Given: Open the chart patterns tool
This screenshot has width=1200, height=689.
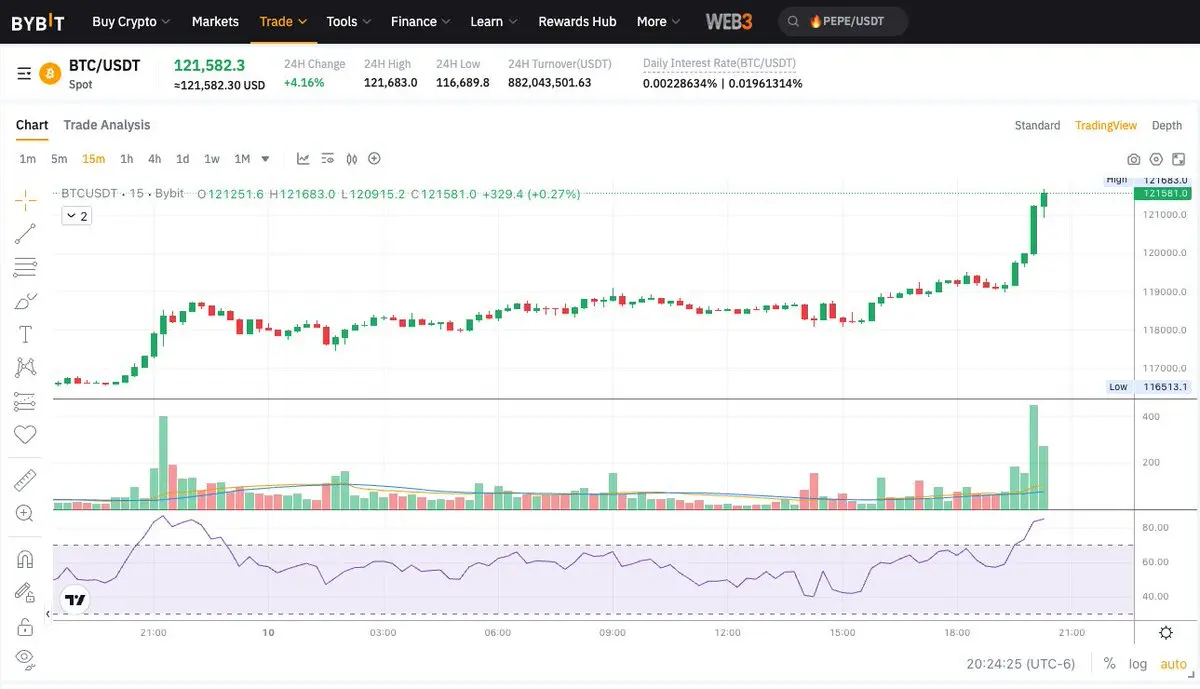Looking at the screenshot, I should pyautogui.click(x=25, y=368).
